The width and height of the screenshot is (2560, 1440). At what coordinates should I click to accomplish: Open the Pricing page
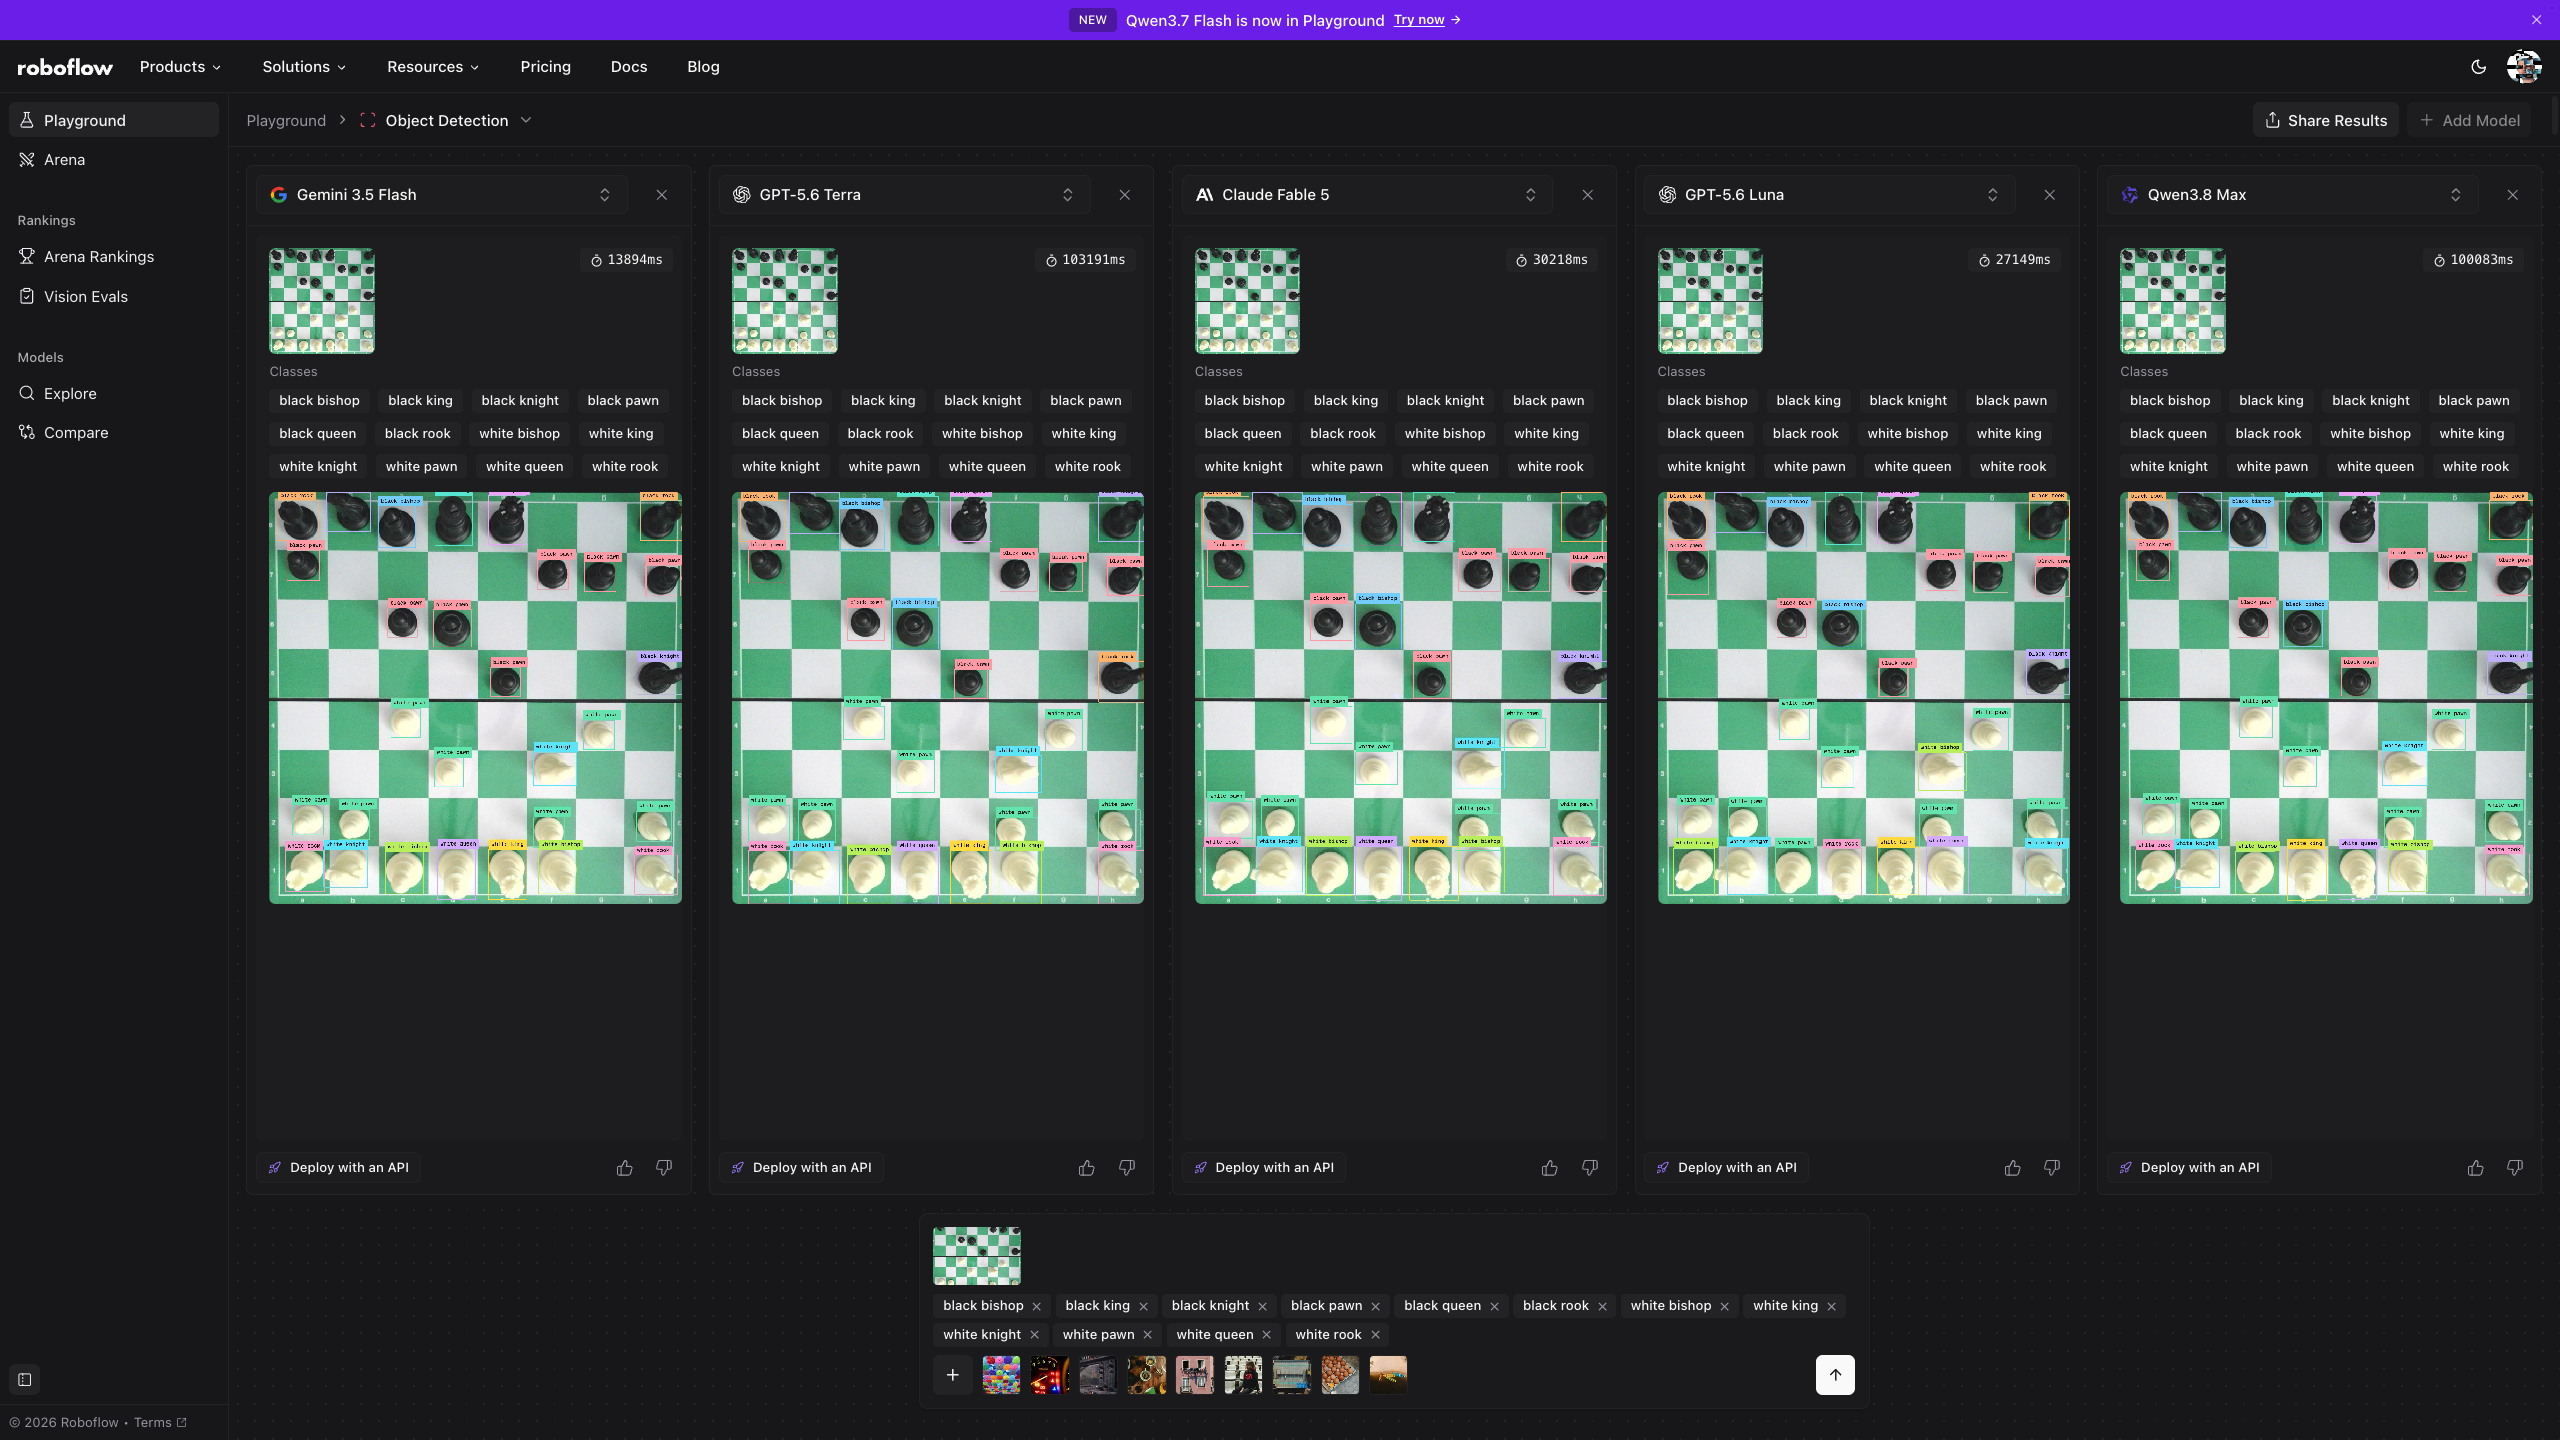pos(546,67)
